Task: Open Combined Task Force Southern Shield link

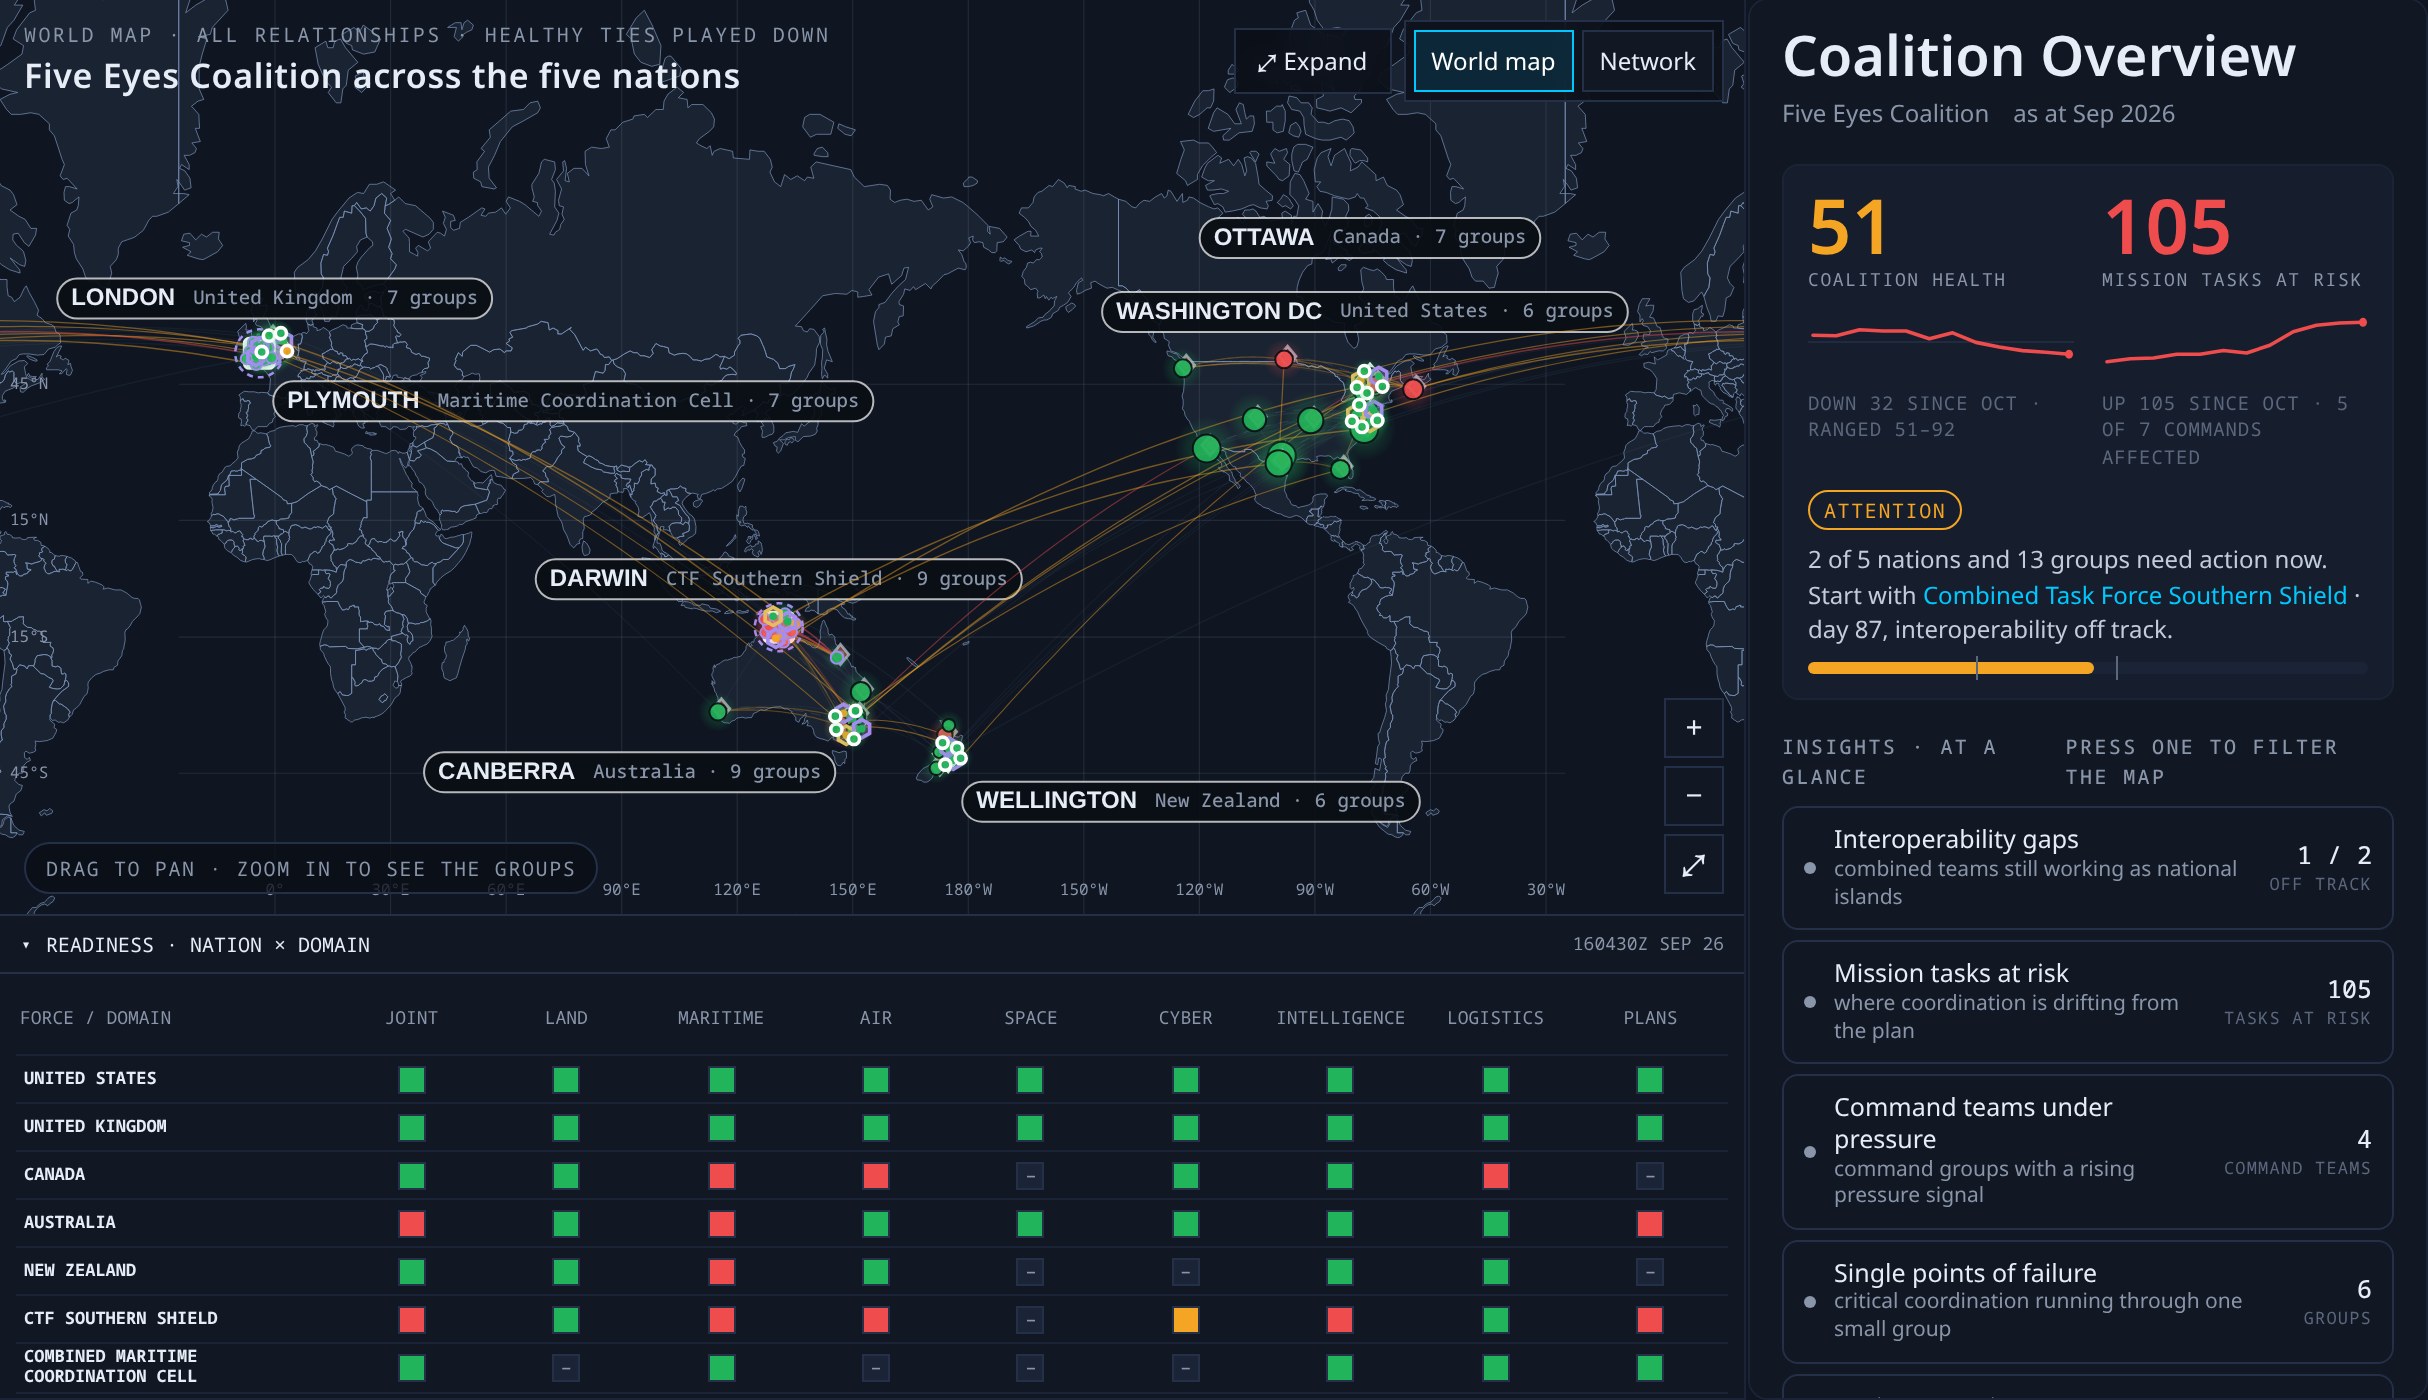Action: 2134,595
